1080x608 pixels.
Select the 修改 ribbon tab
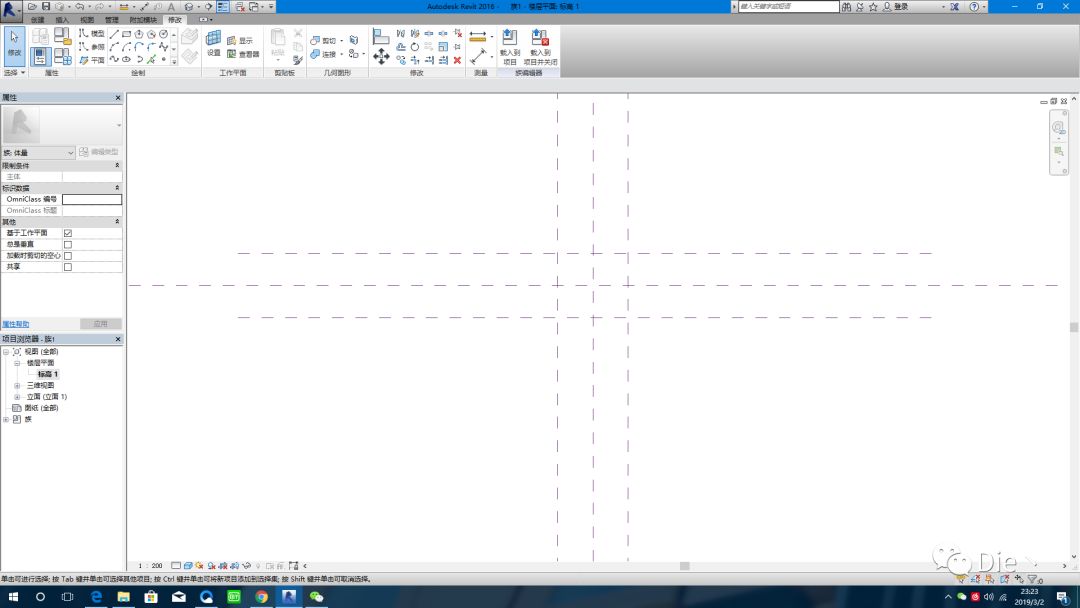[x=175, y=20]
